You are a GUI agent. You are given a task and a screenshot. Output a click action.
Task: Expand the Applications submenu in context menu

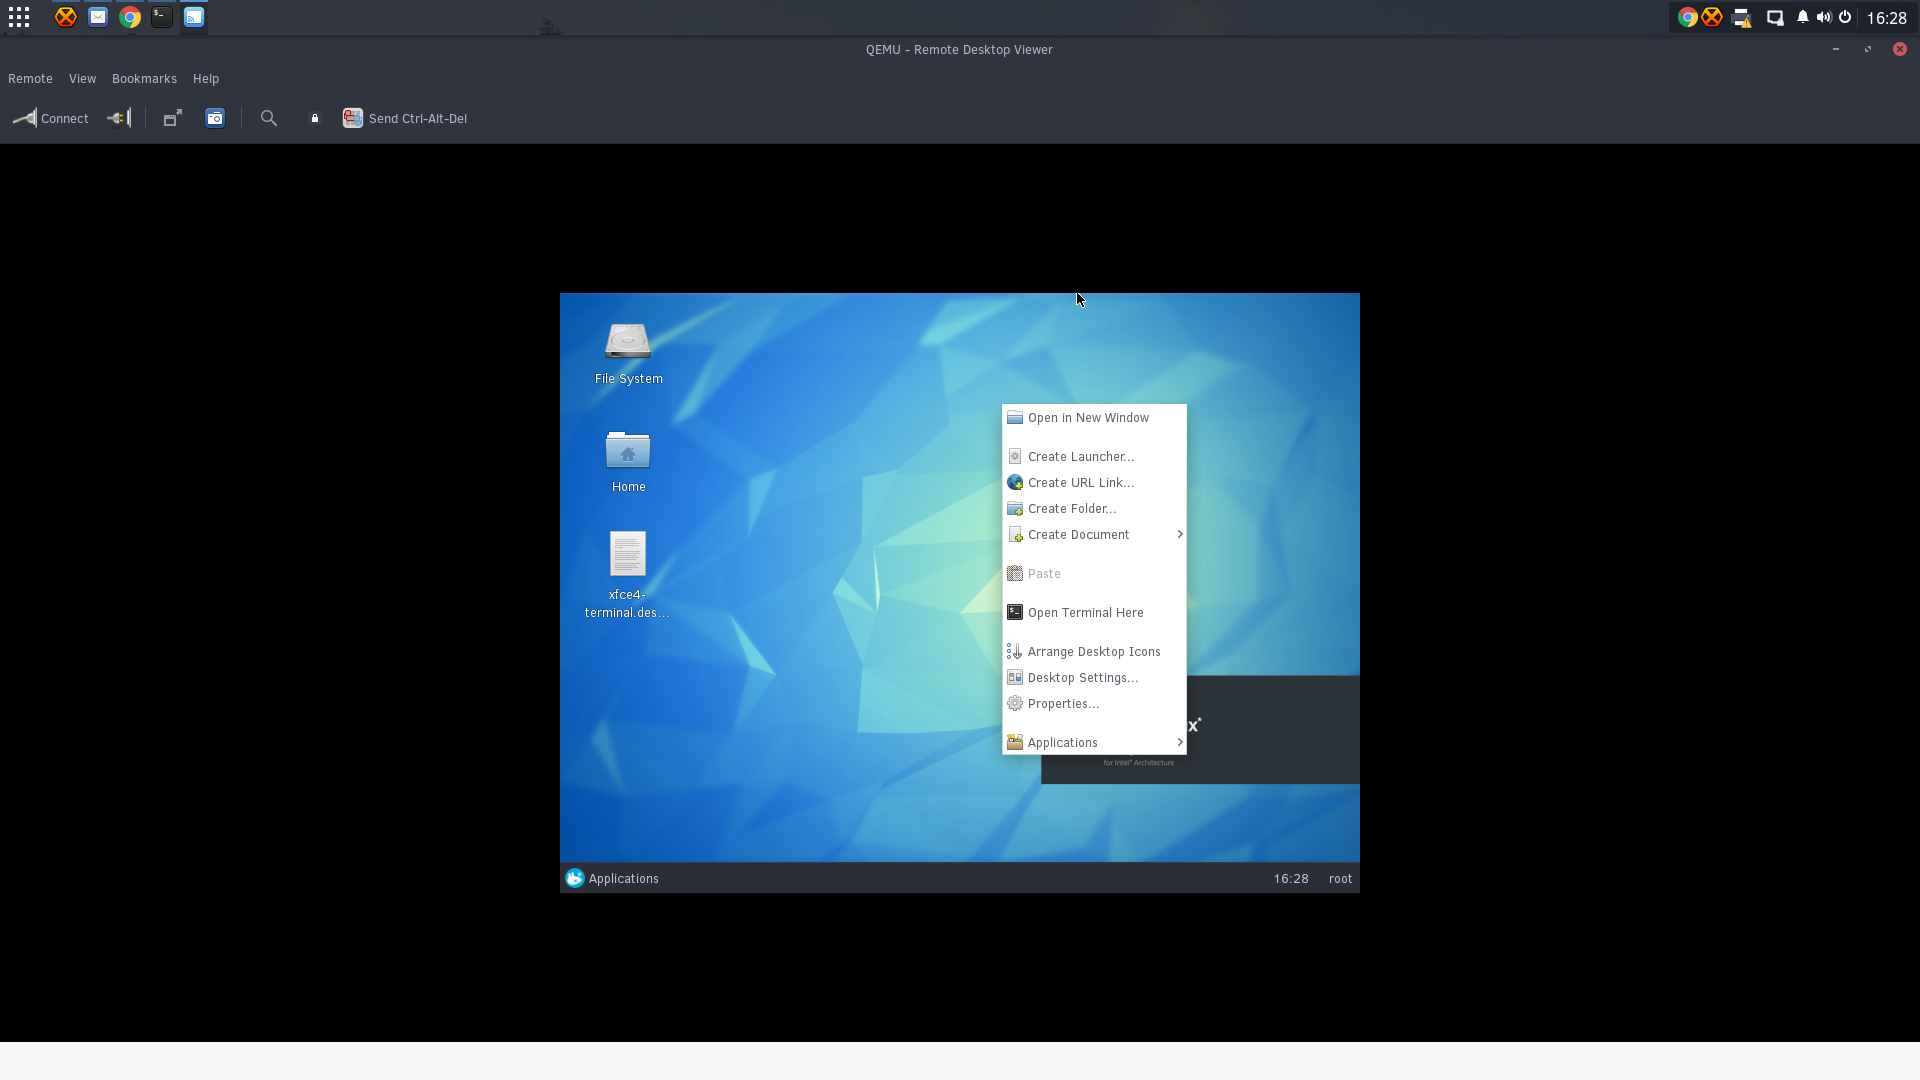pyautogui.click(x=1094, y=743)
